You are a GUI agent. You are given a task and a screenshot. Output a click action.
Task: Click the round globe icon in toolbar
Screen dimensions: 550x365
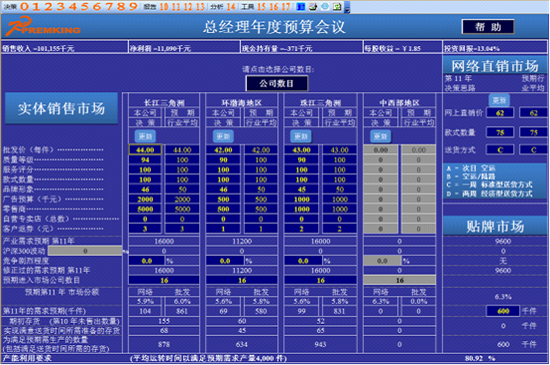coord(325,6)
